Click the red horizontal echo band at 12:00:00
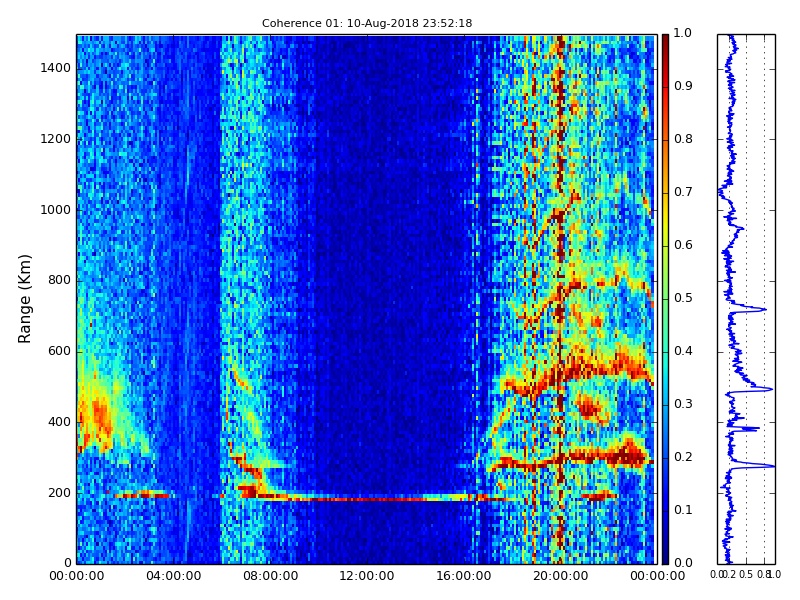Screen dimensions: 800x600 [x=367, y=499]
